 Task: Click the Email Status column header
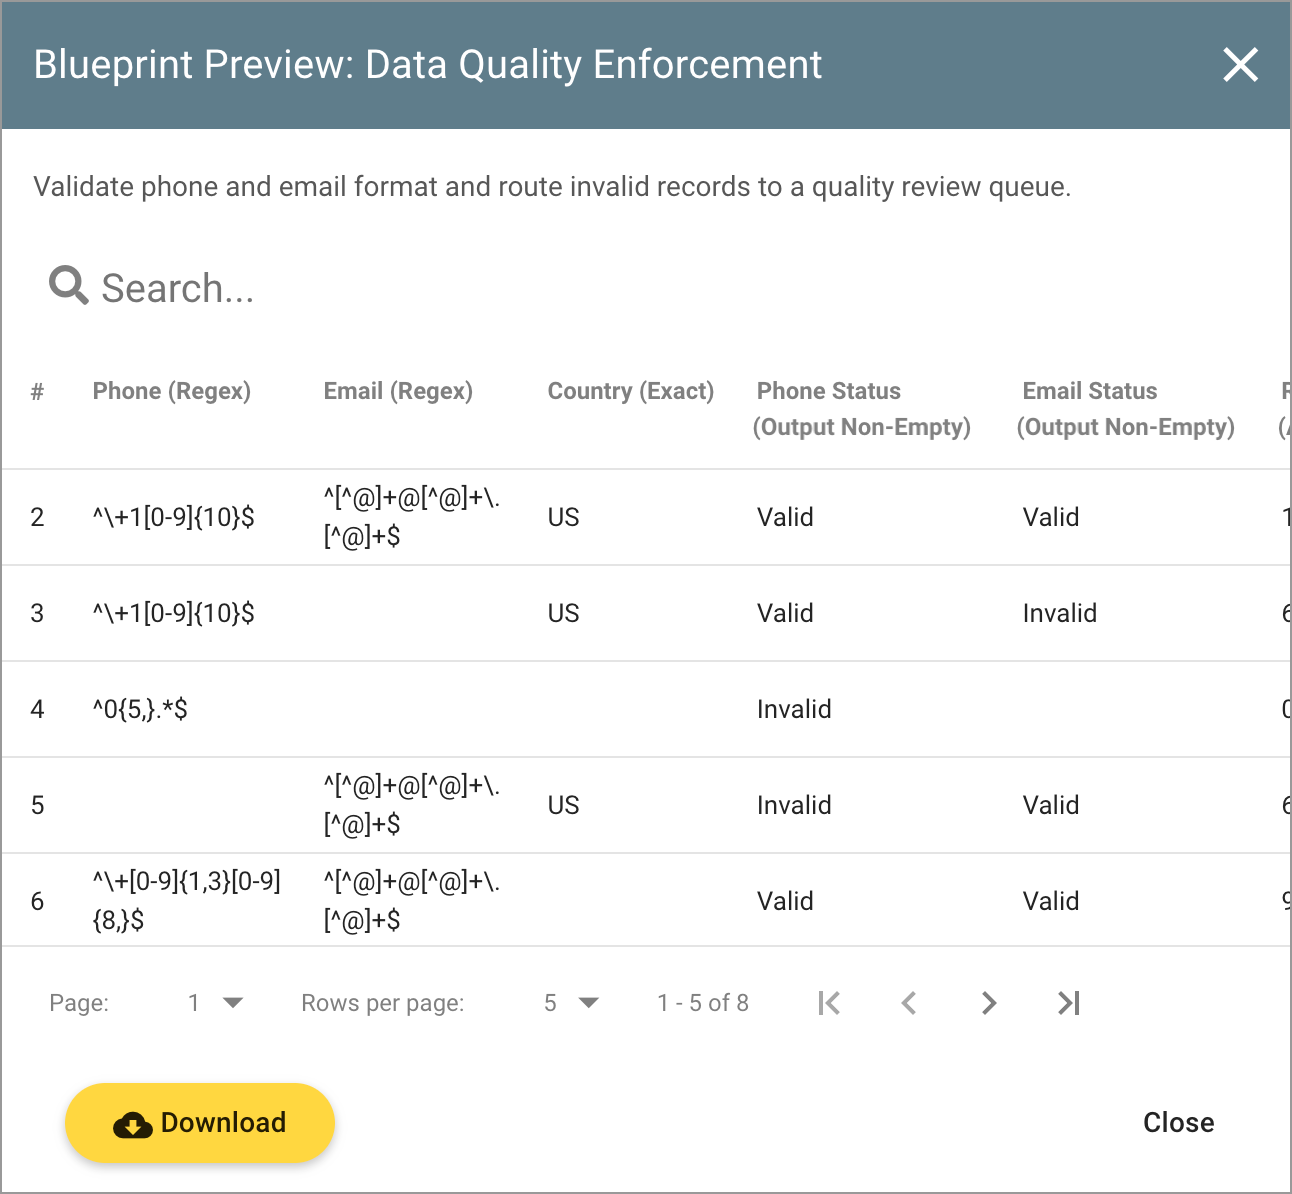coord(1126,409)
